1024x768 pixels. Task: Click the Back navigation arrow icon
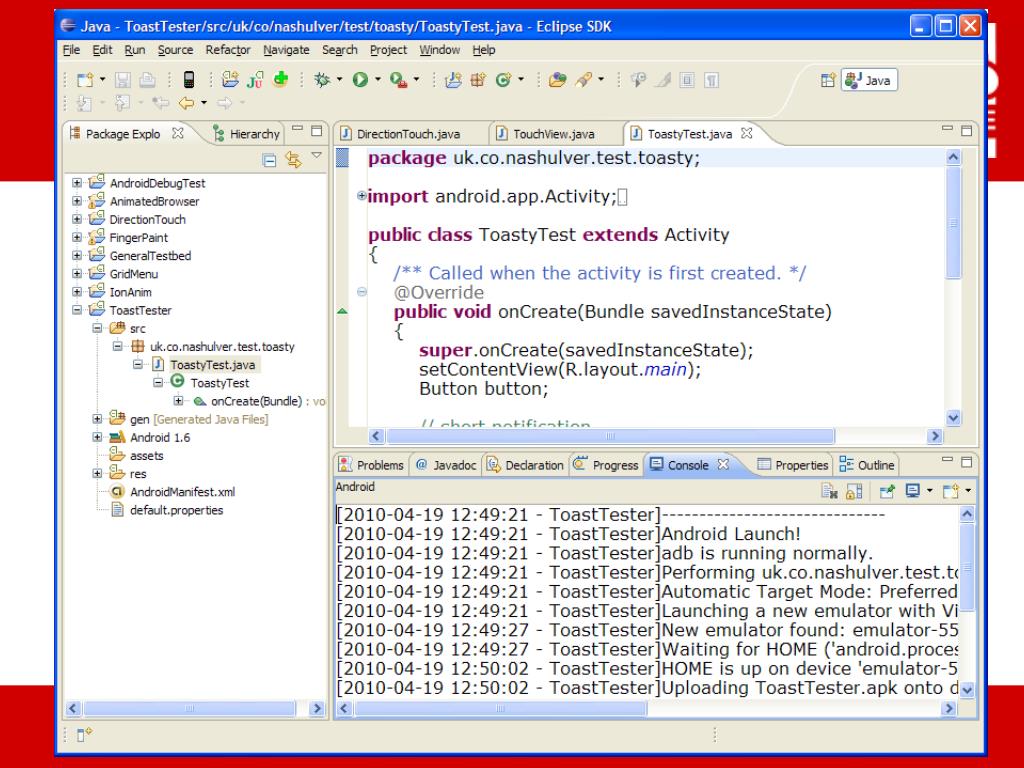[186, 103]
